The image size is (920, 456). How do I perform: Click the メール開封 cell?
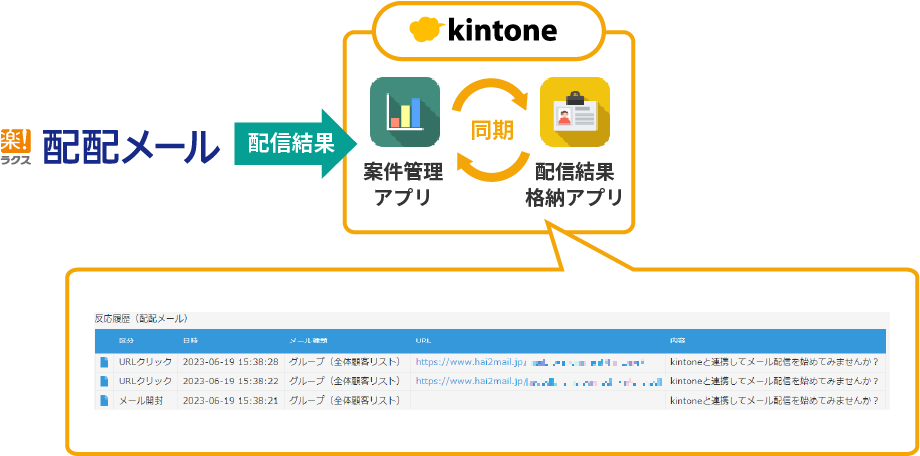point(141,401)
